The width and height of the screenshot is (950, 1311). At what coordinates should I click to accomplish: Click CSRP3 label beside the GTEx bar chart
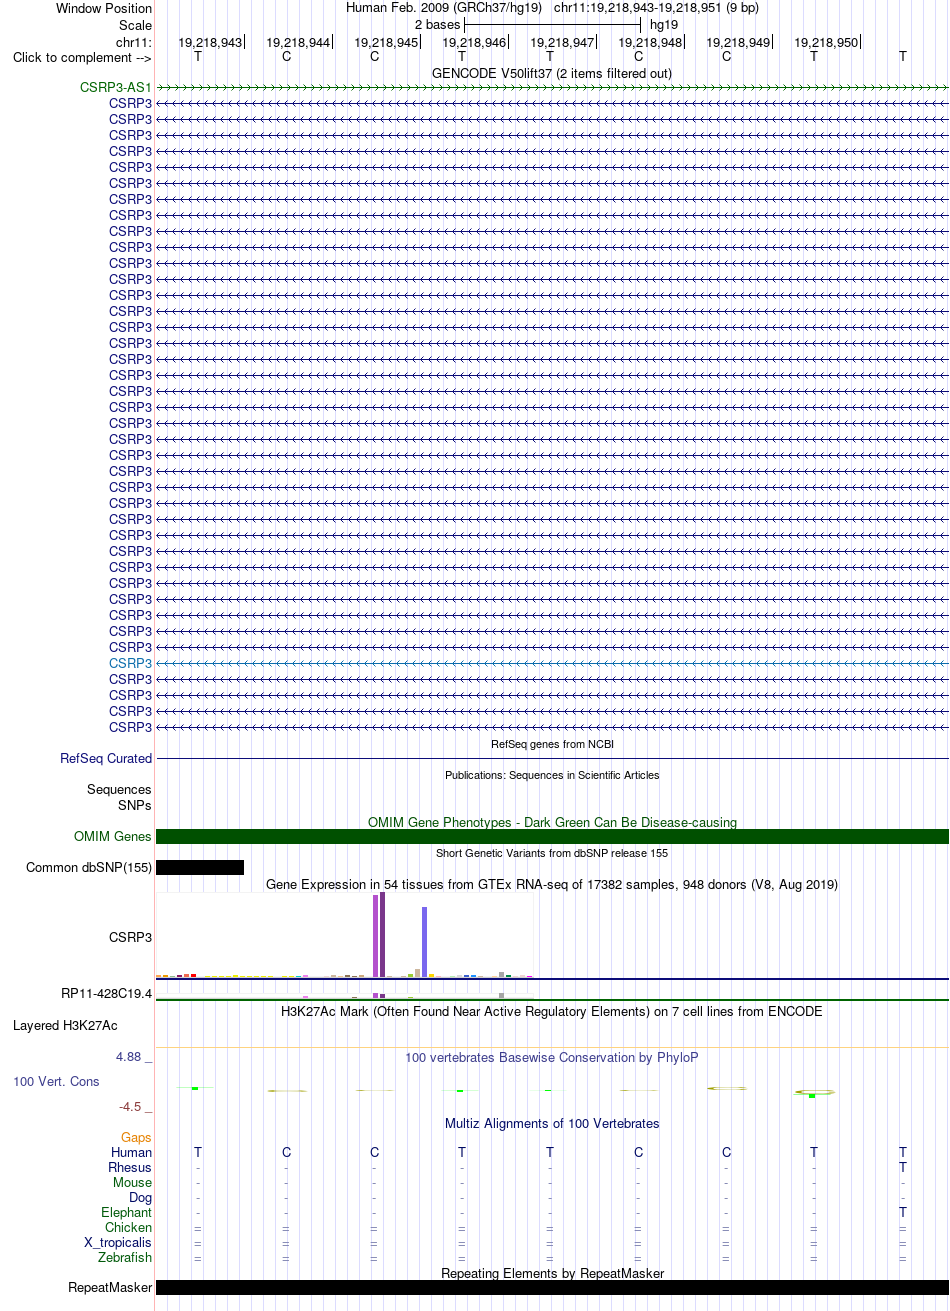click(131, 938)
